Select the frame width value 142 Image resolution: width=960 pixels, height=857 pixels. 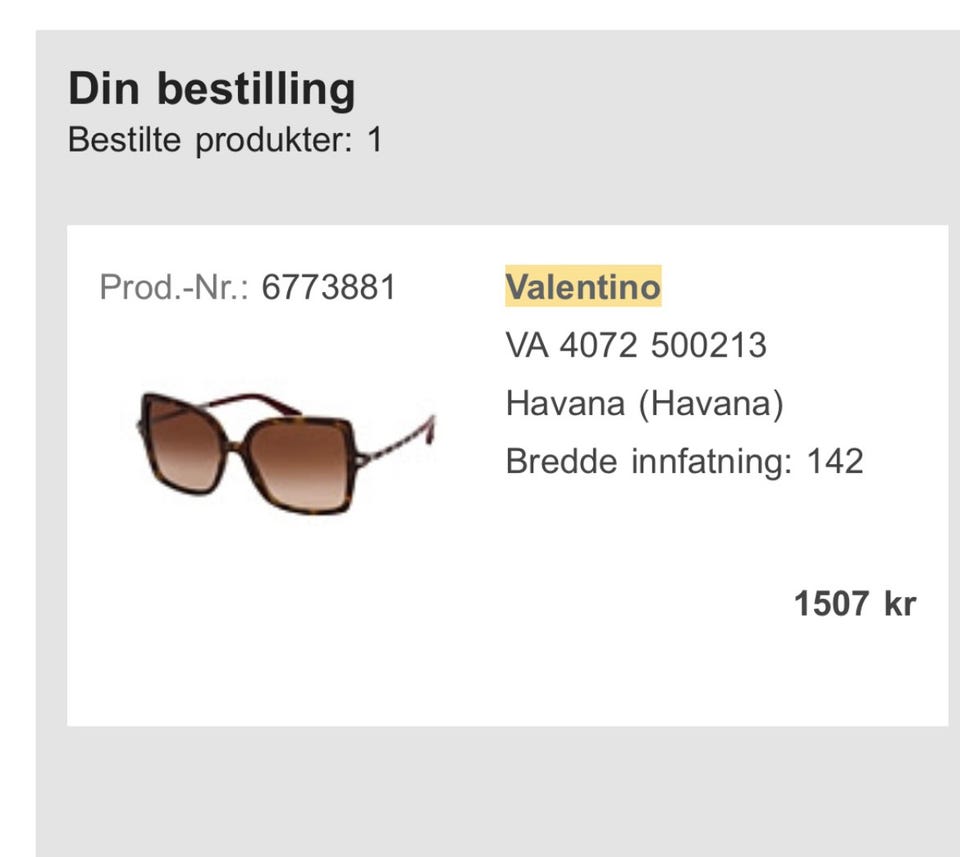835,462
